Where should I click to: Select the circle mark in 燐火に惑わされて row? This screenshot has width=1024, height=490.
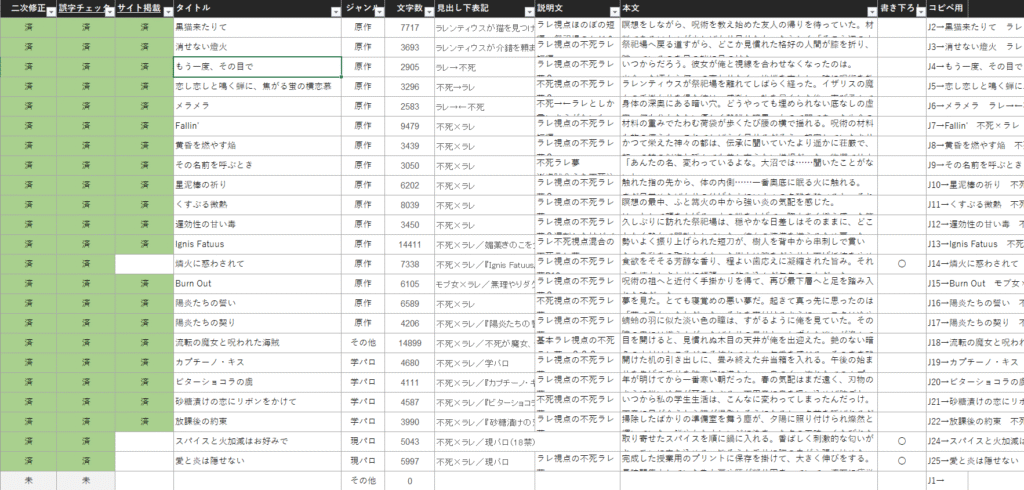[x=902, y=264]
